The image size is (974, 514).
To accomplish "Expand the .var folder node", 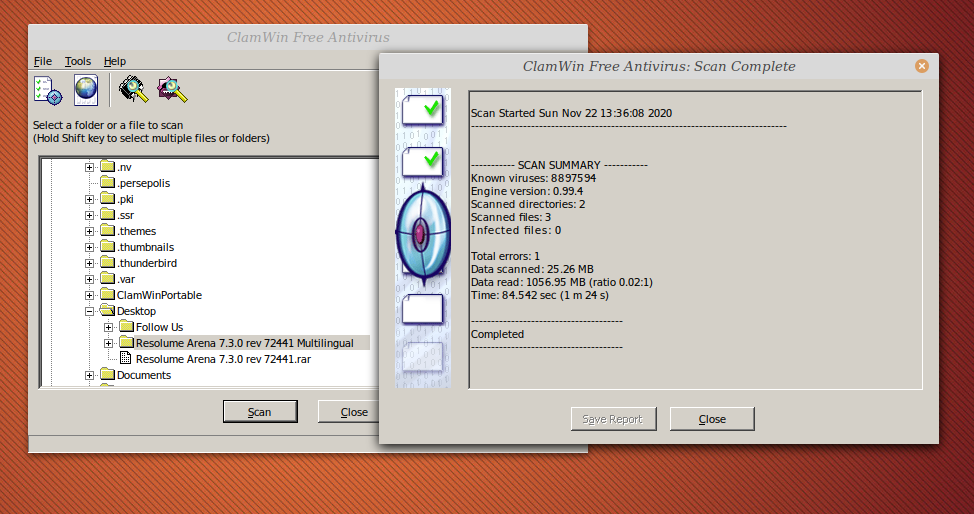I will pyautogui.click(x=89, y=280).
